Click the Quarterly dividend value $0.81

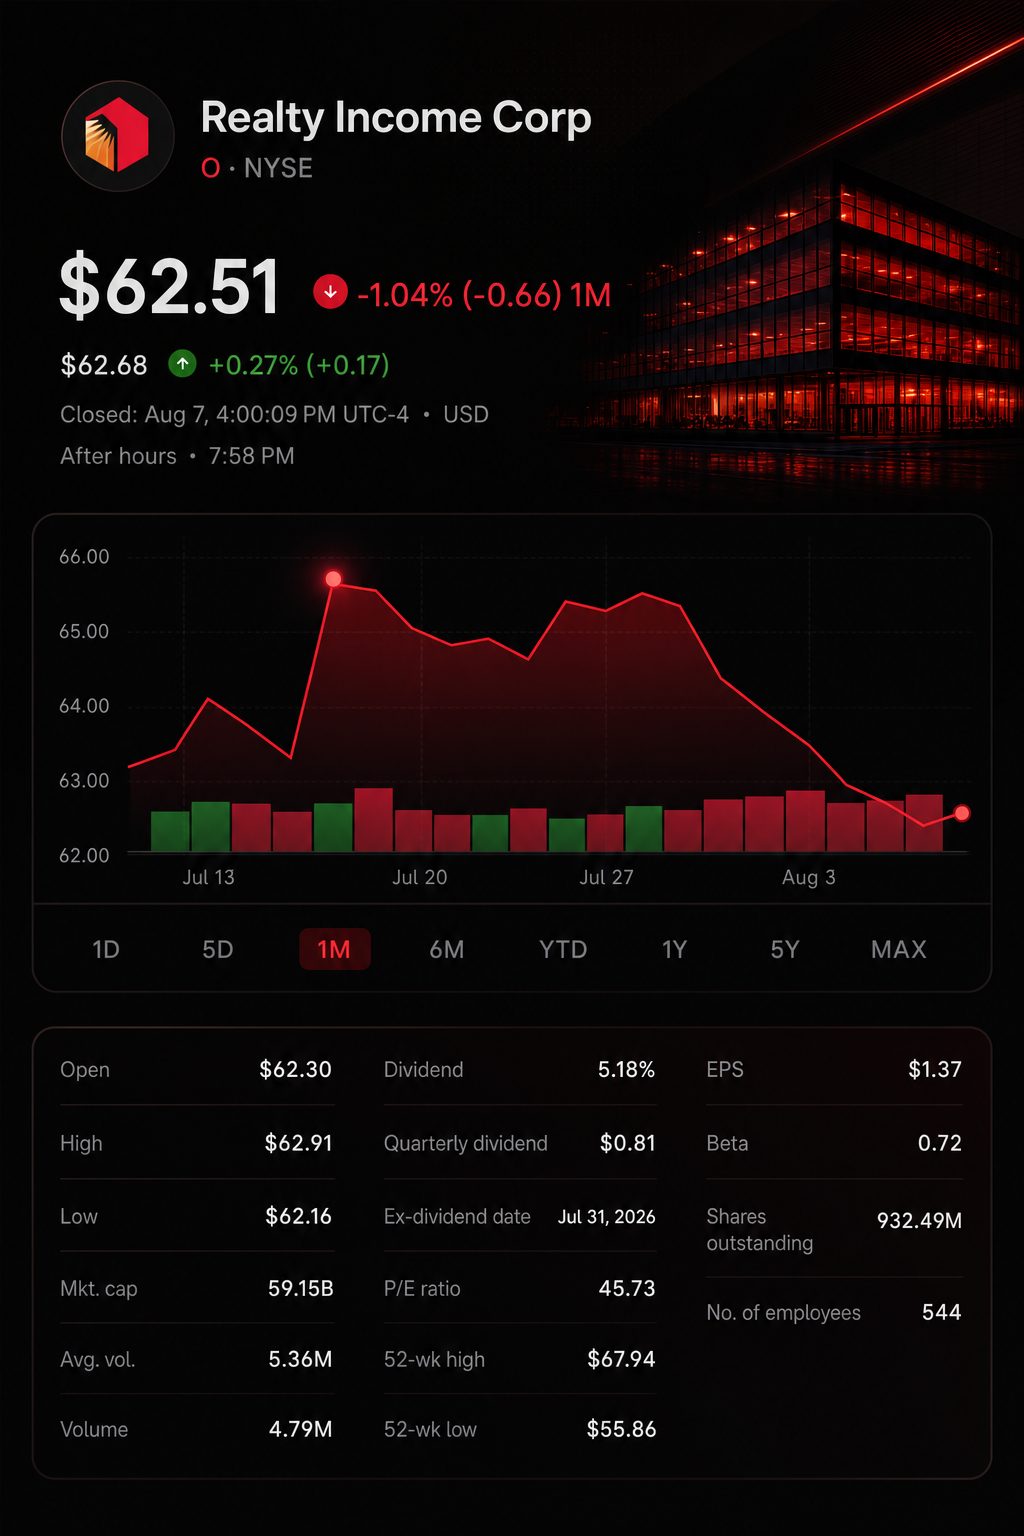point(627,1143)
